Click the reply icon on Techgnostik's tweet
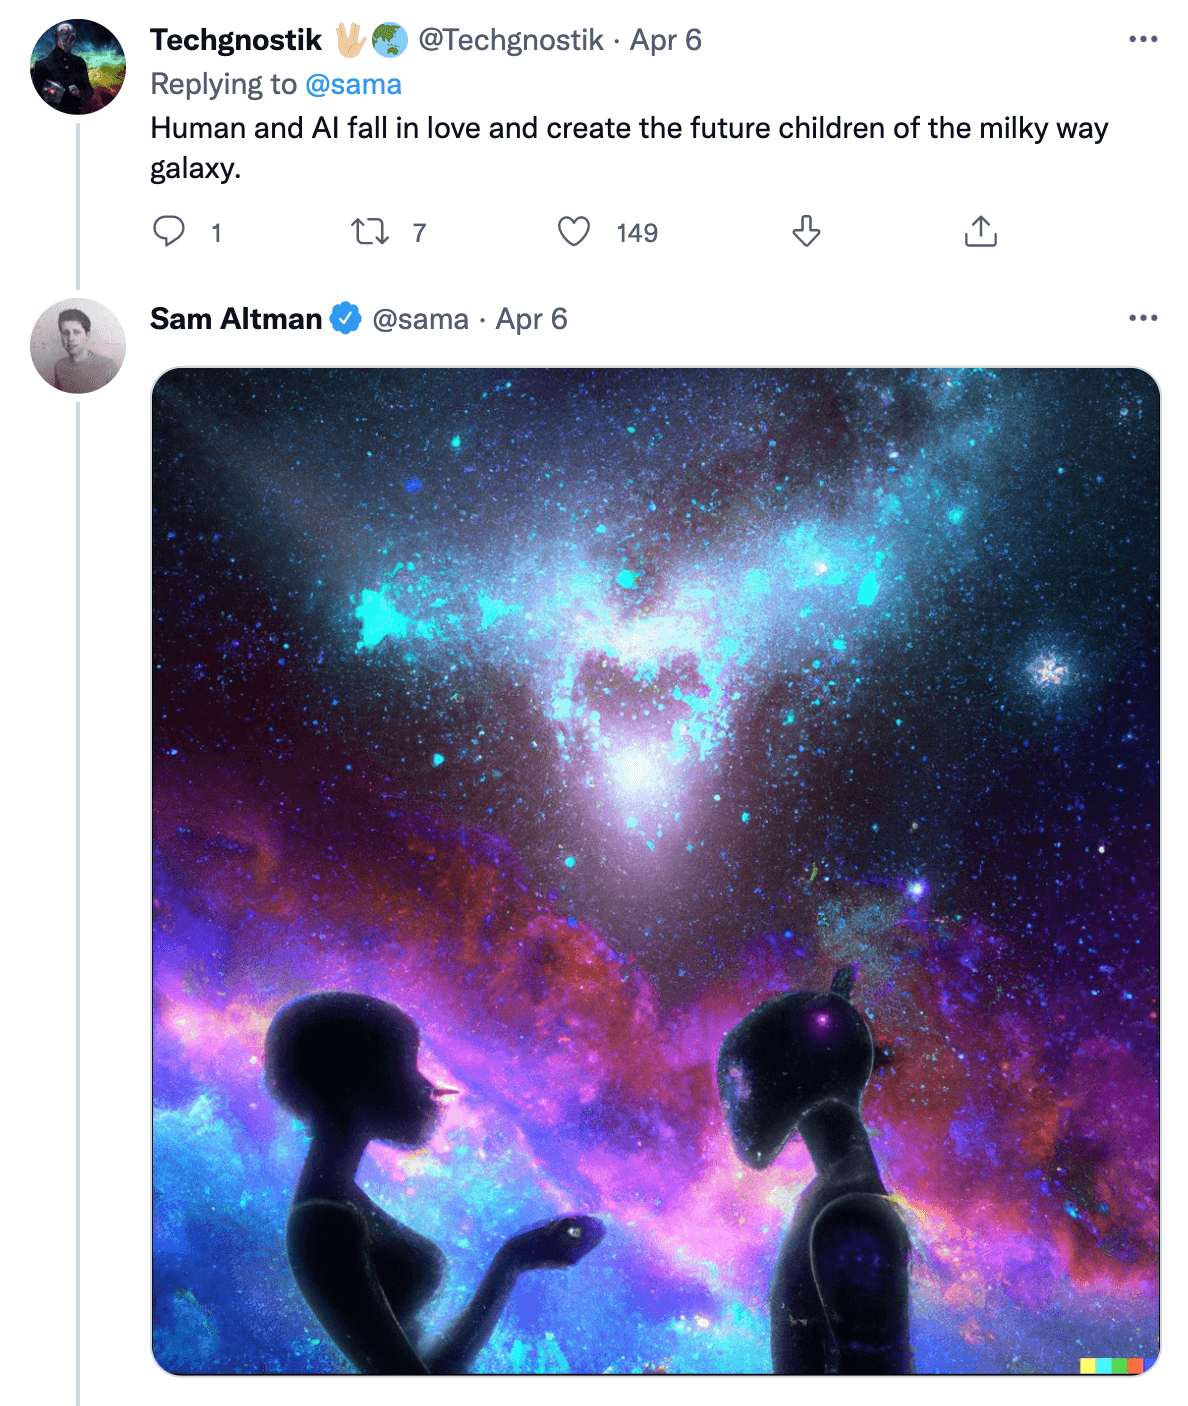The image size is (1188, 1406). coord(169,232)
